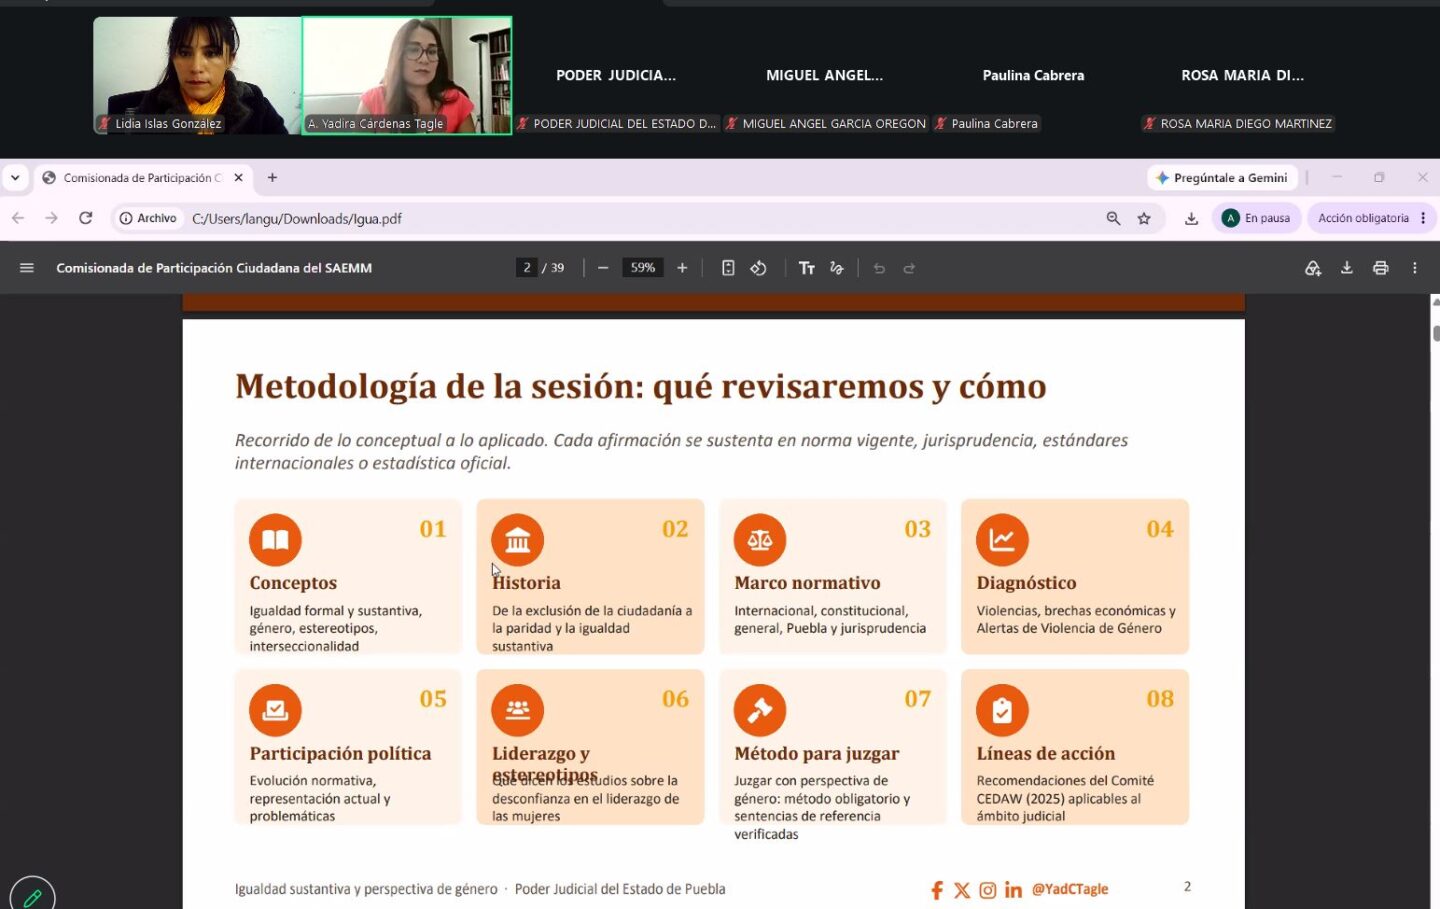Select PODER JUDICIAL participant tile
Screen dimensions: 1440x909
coord(616,75)
